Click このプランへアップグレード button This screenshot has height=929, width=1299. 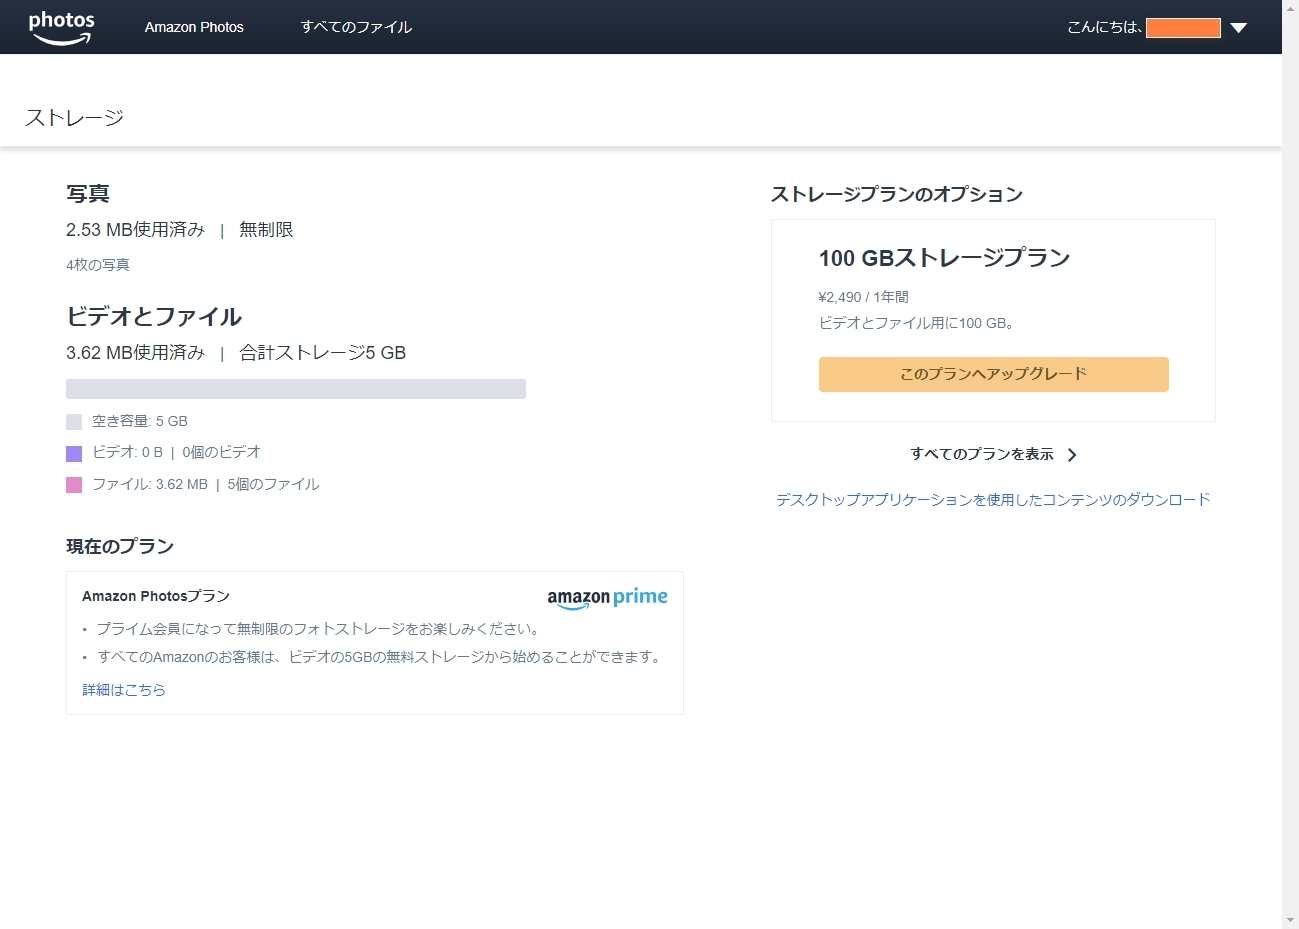[x=993, y=374]
